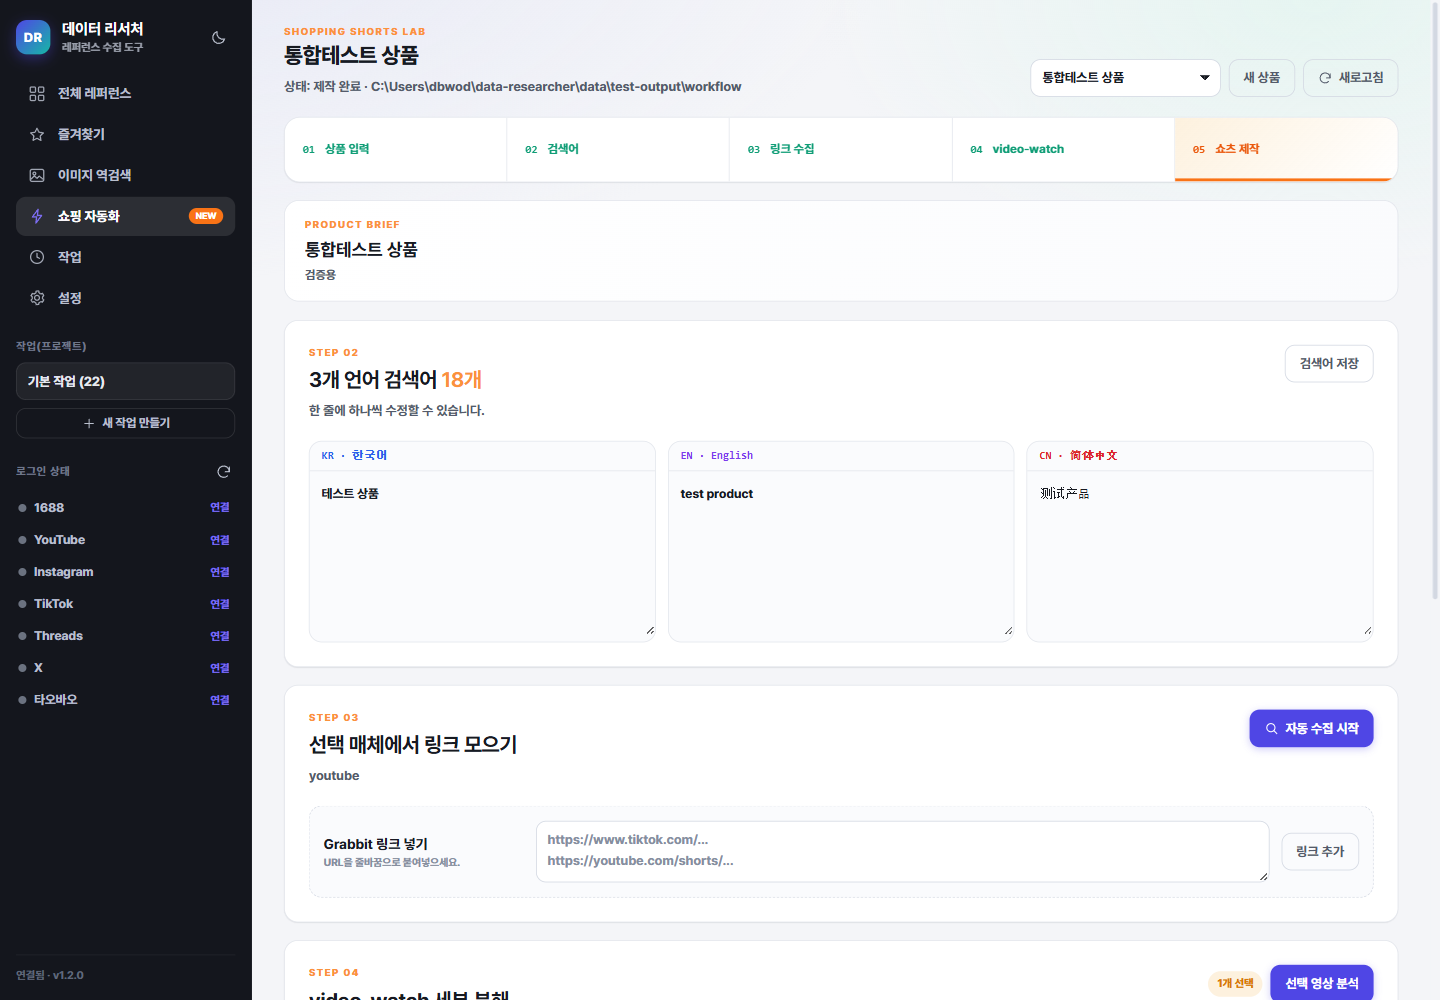Click the DR app logo

coord(33,38)
